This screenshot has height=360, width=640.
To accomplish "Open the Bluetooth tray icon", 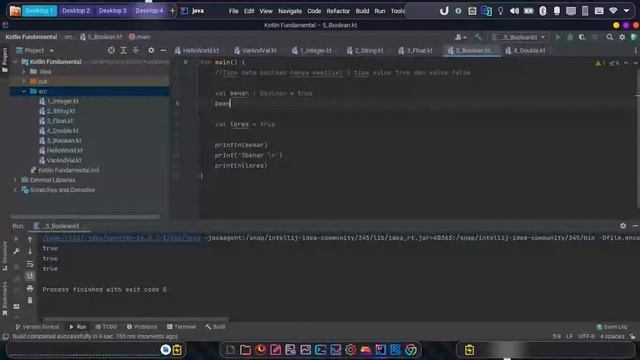I will pos(542,11).
